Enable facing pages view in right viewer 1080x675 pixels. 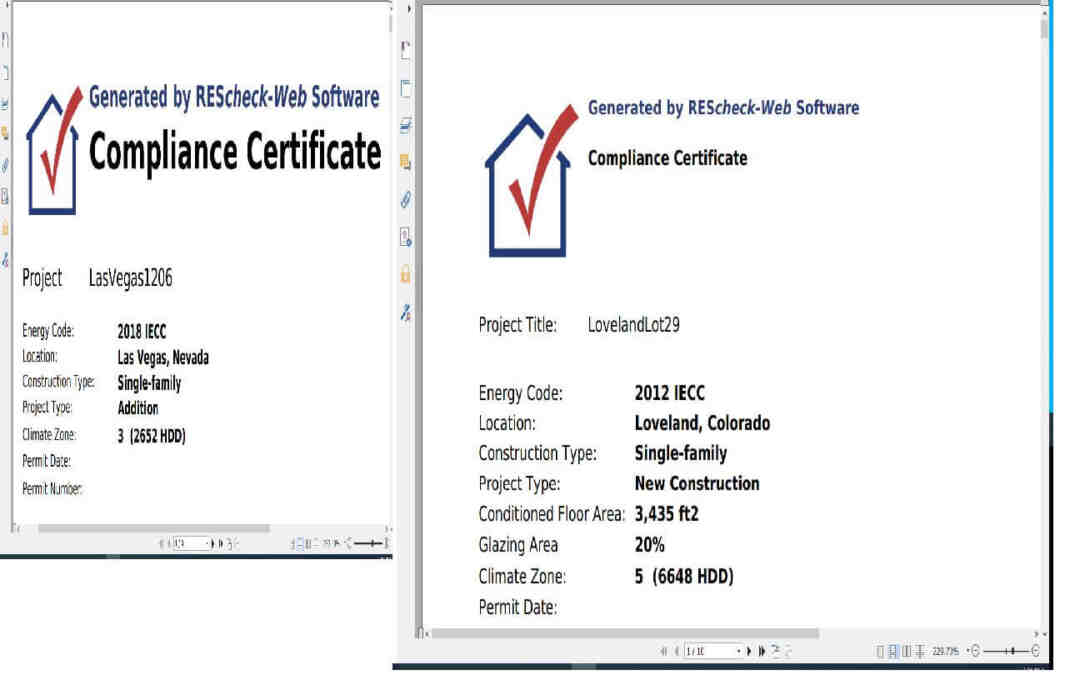tap(905, 652)
